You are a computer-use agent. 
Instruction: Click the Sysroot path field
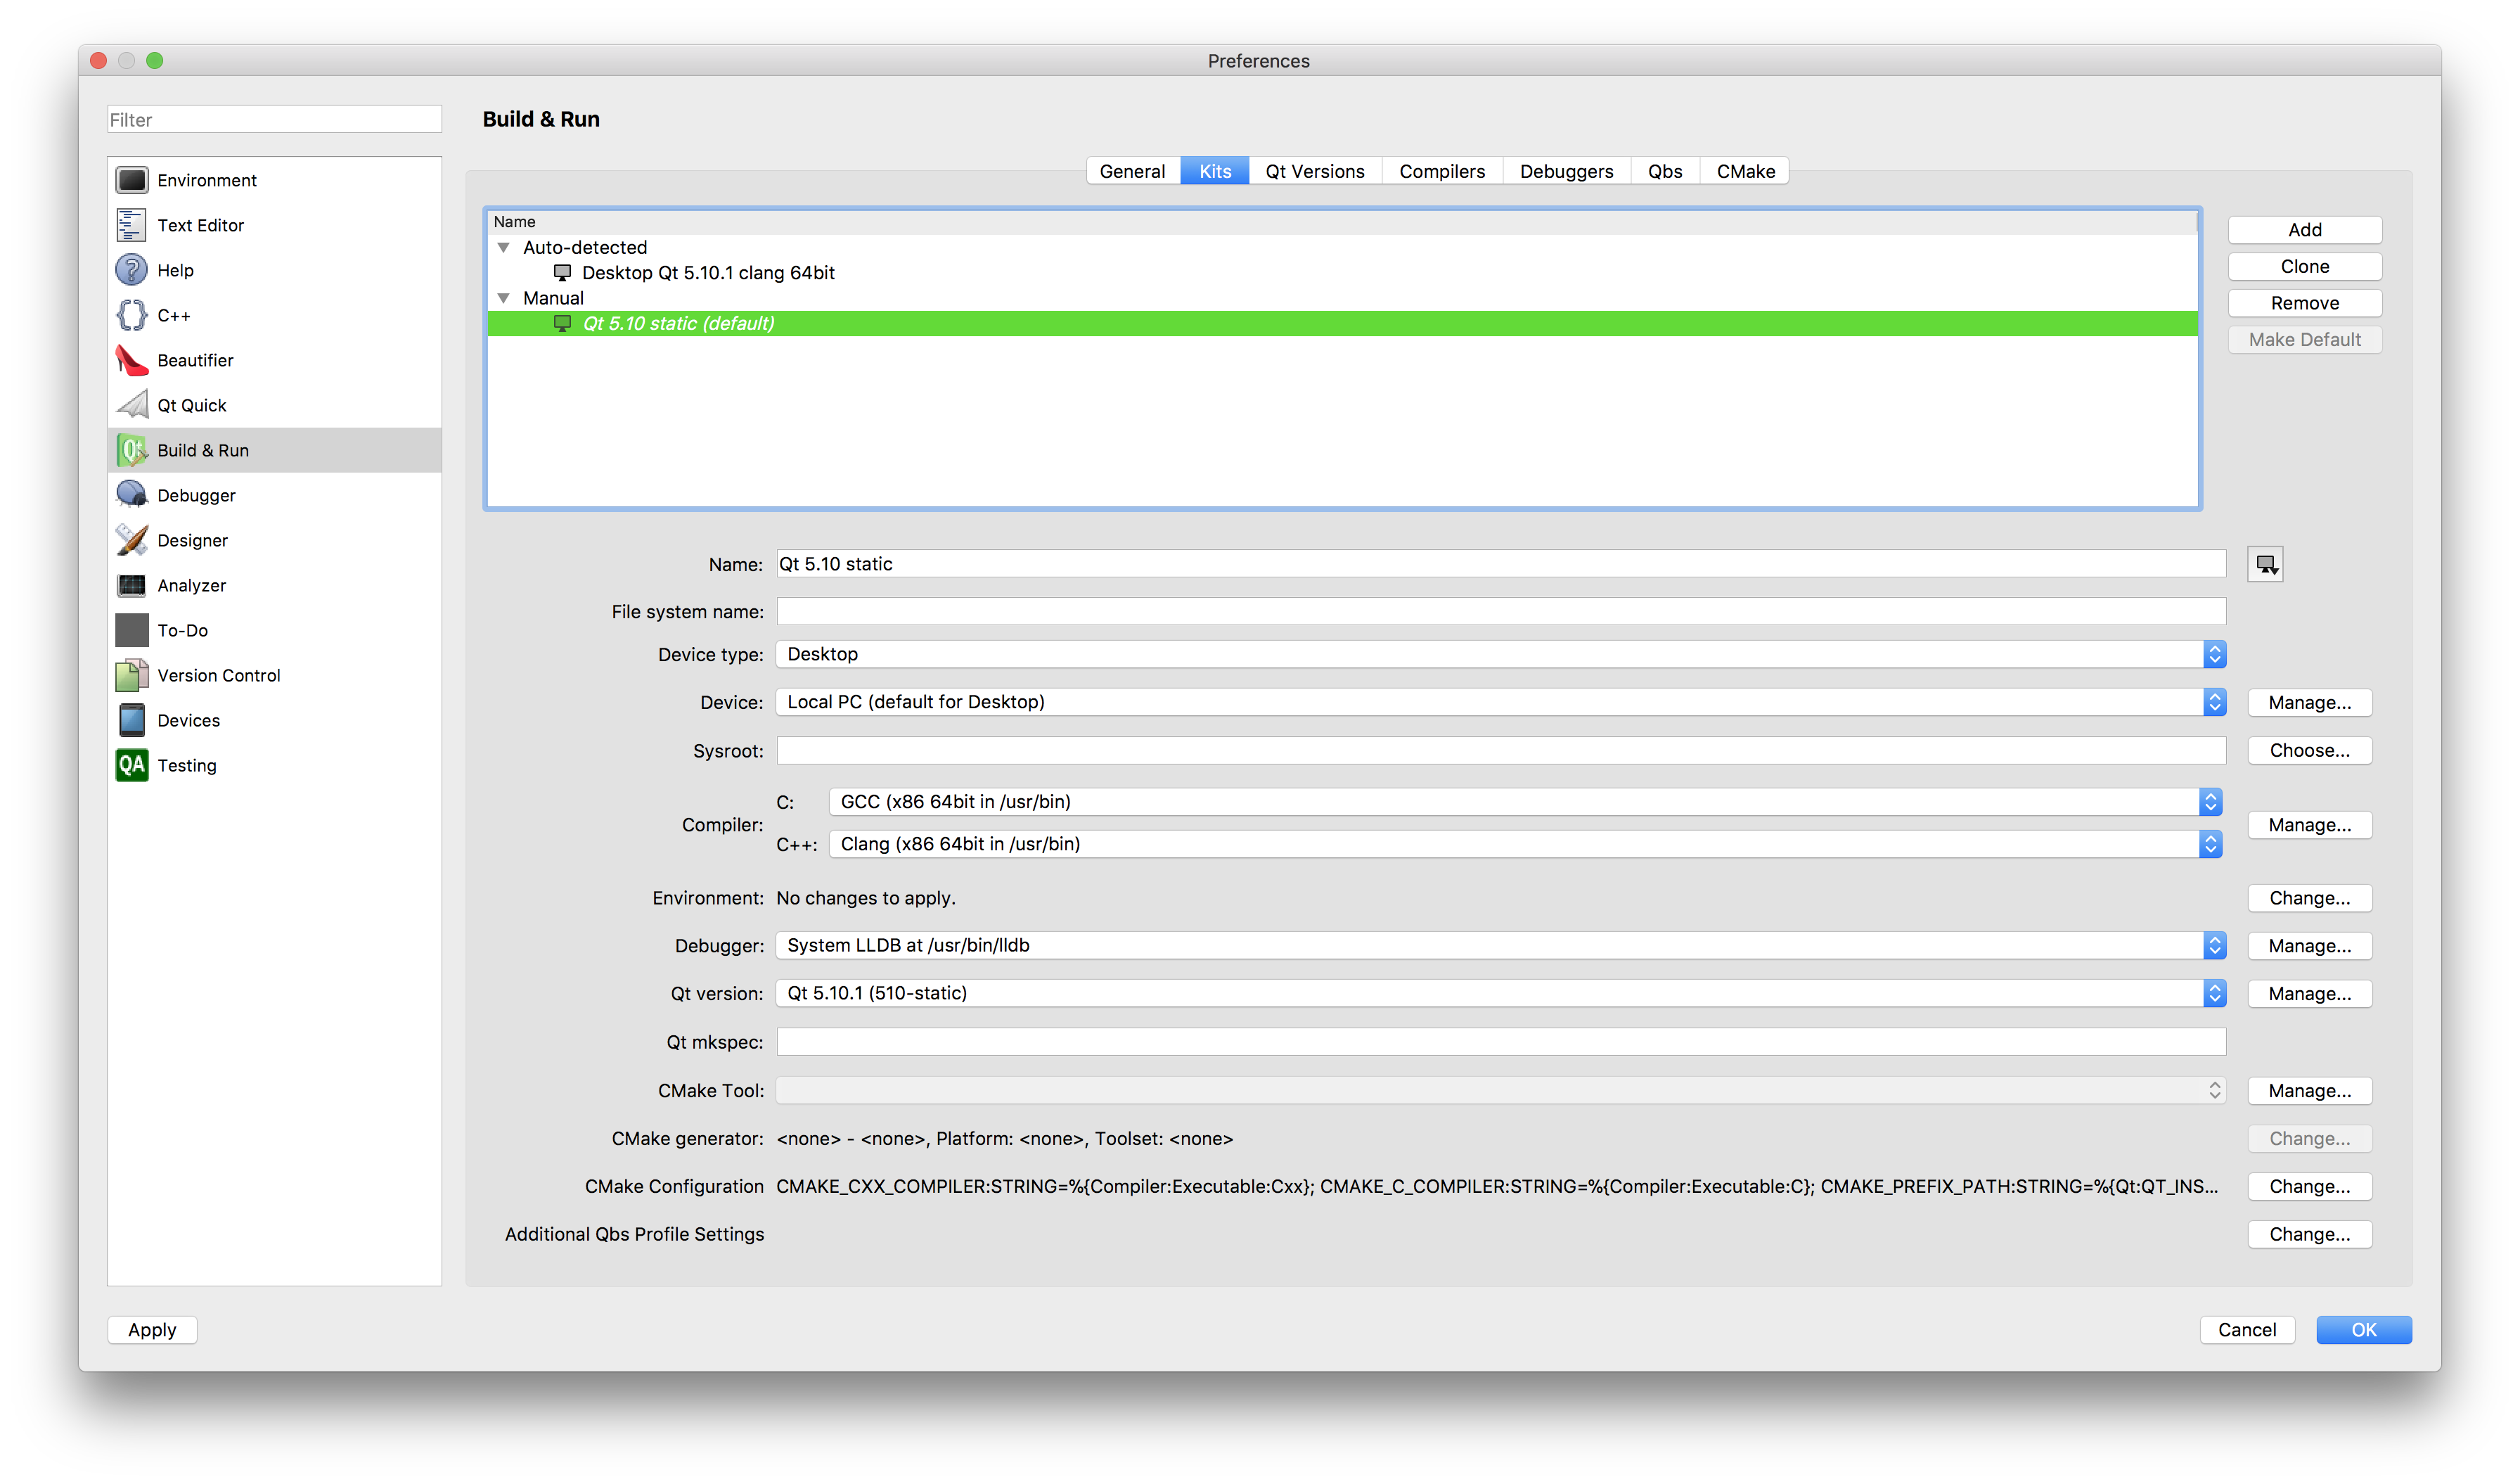click(1501, 751)
